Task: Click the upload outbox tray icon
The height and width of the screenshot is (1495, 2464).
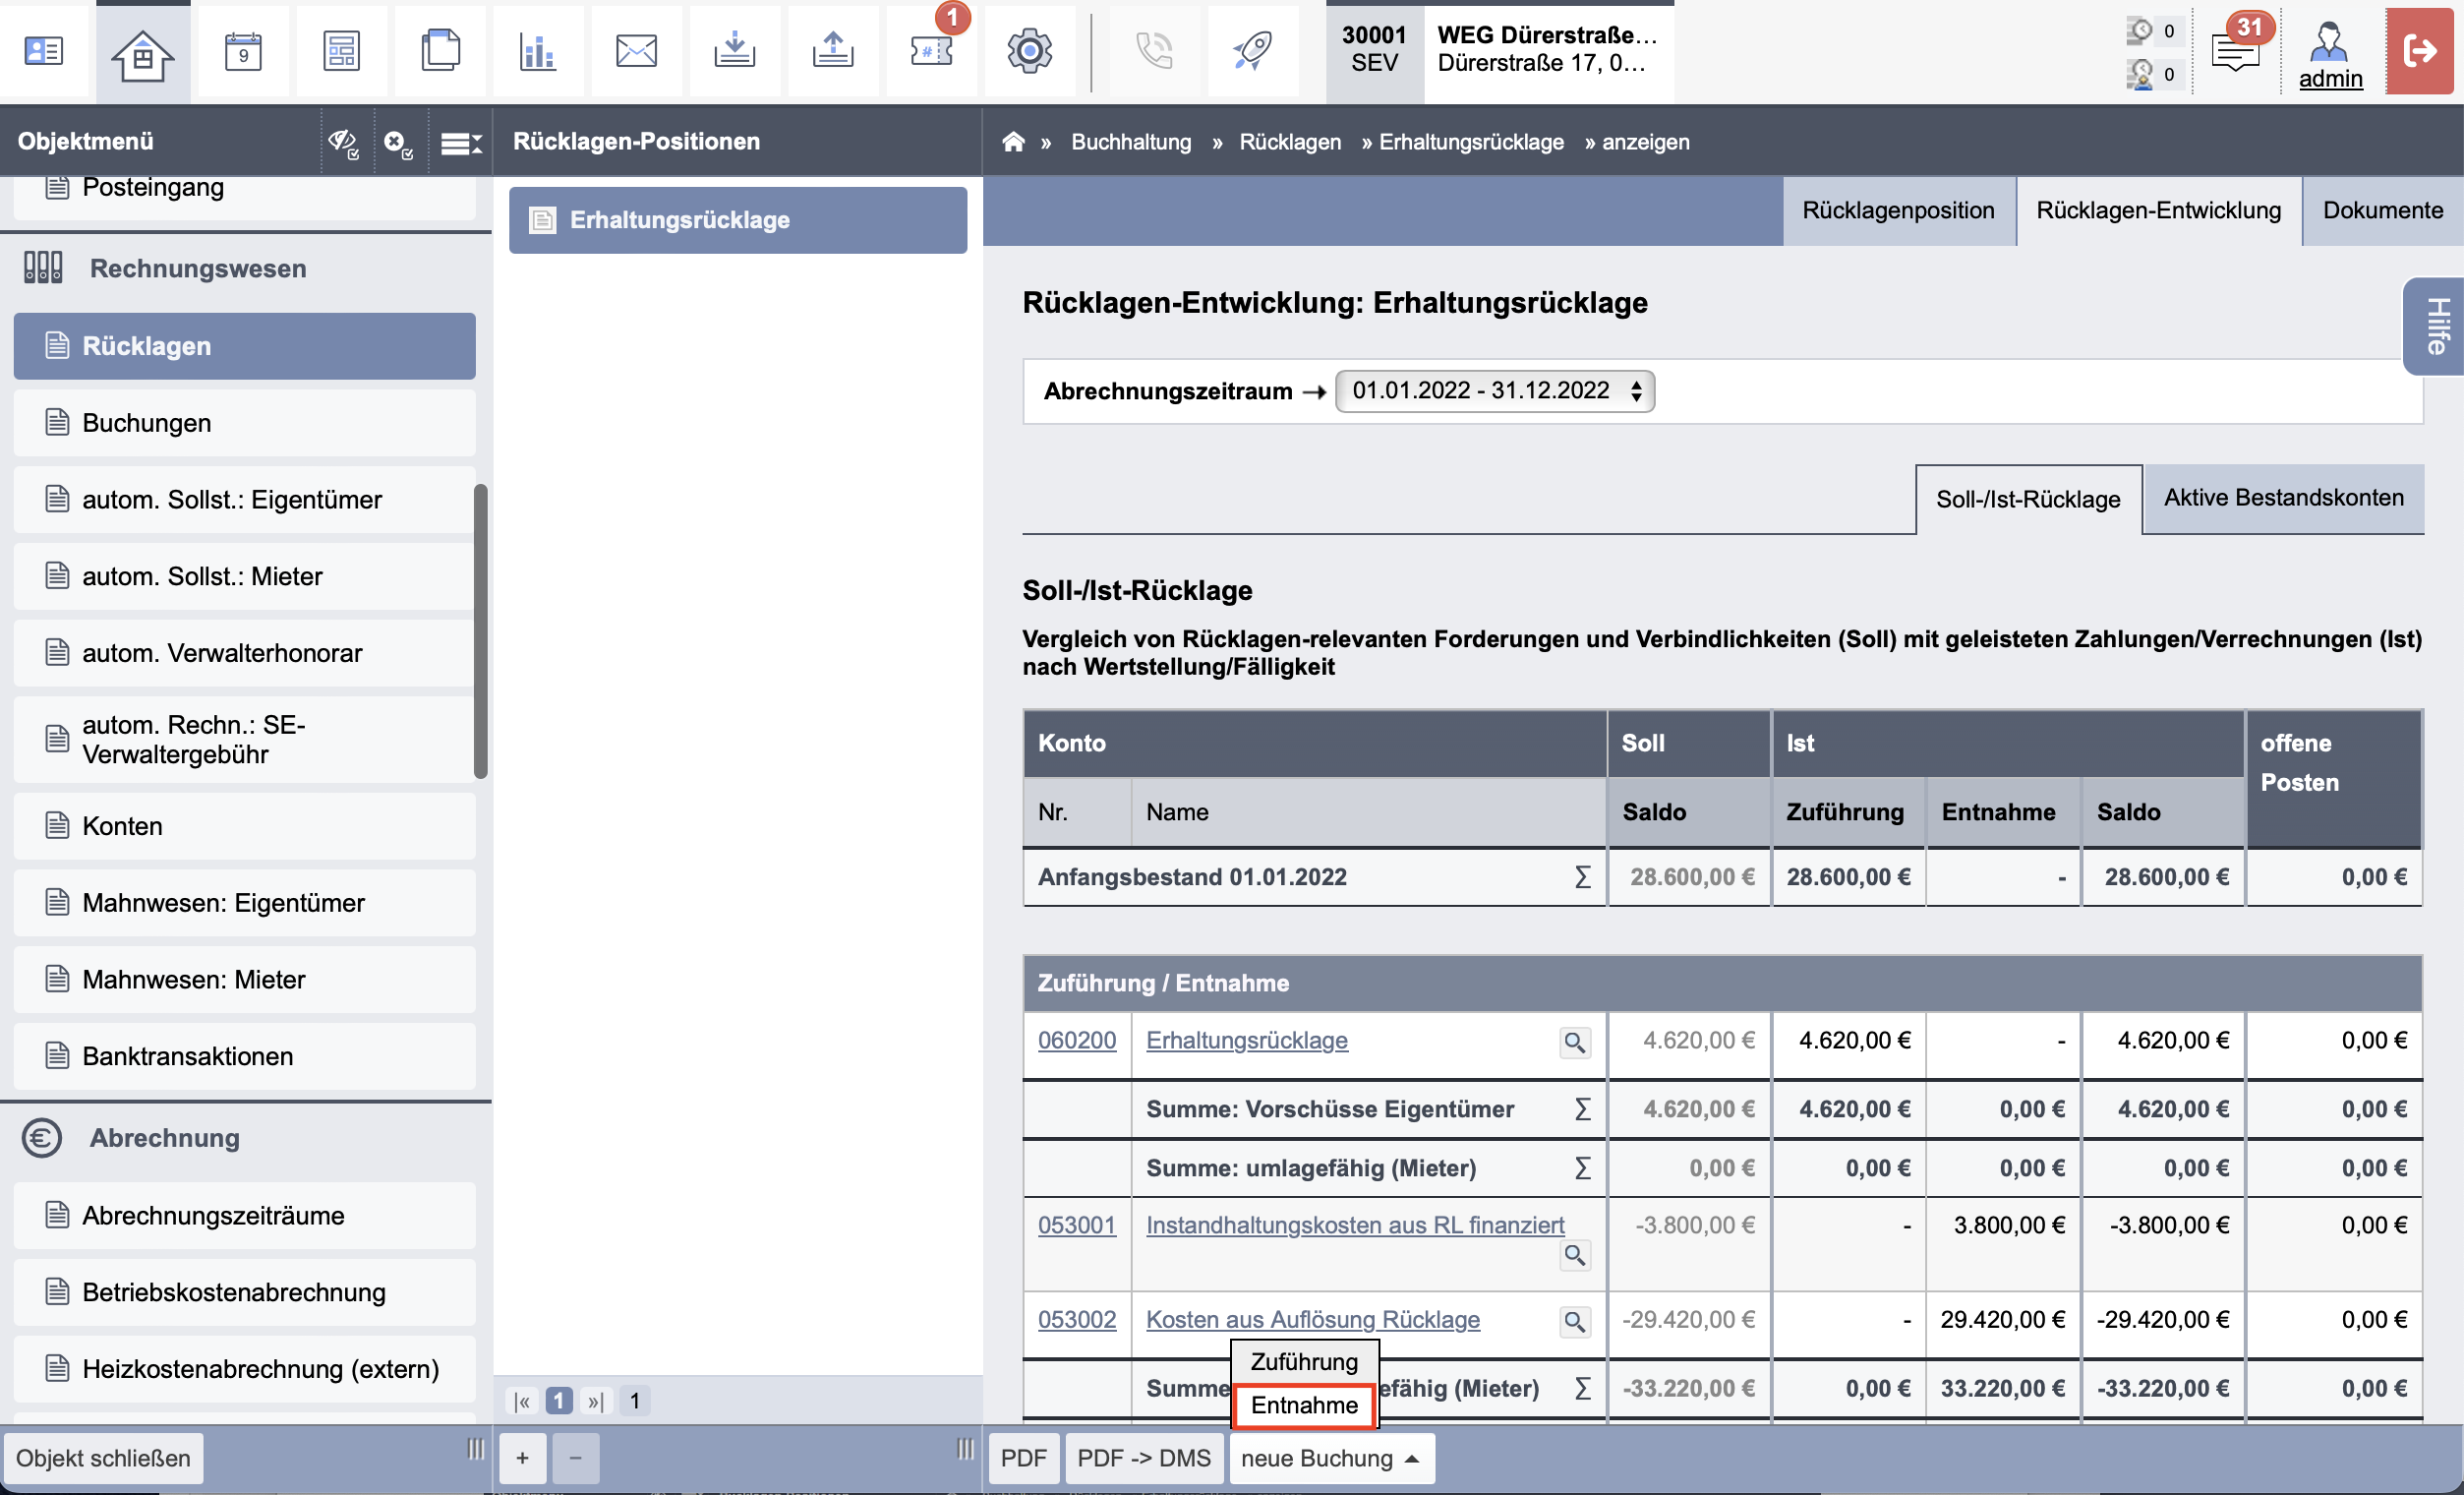Action: [832, 51]
